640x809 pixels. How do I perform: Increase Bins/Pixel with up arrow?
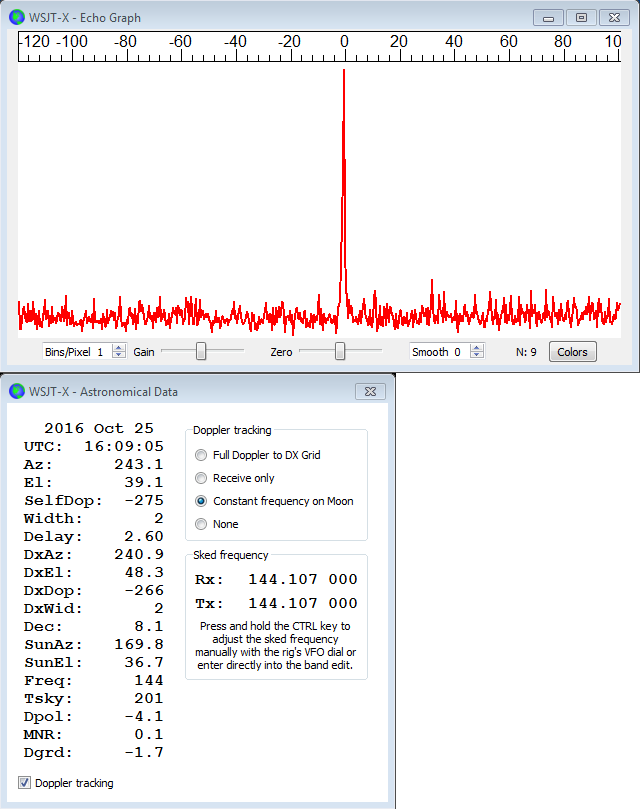click(119, 348)
